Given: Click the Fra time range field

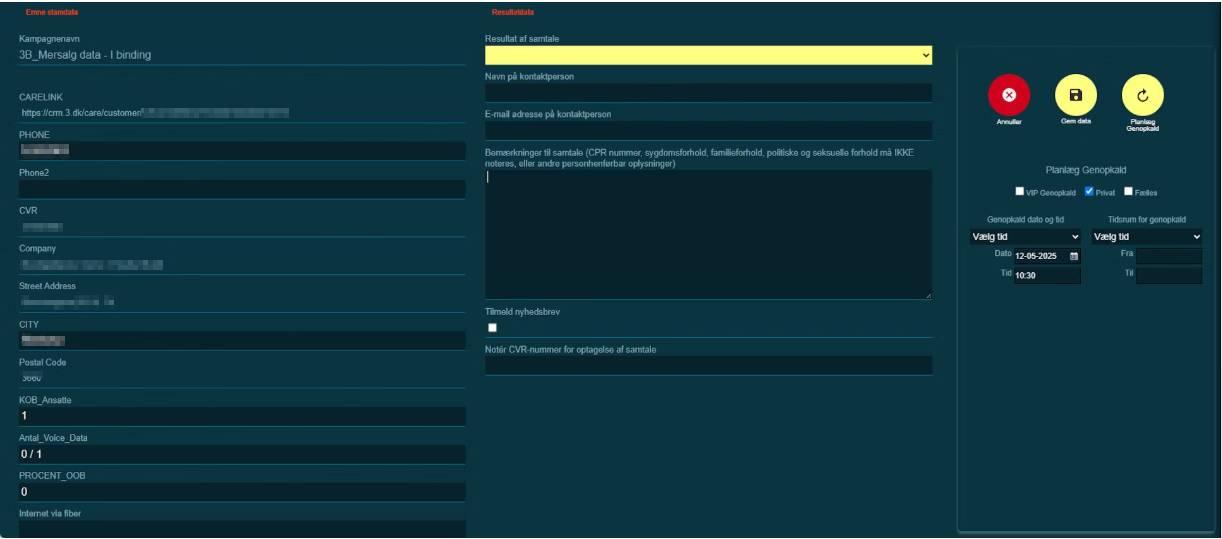Looking at the screenshot, I should click(1168, 256).
